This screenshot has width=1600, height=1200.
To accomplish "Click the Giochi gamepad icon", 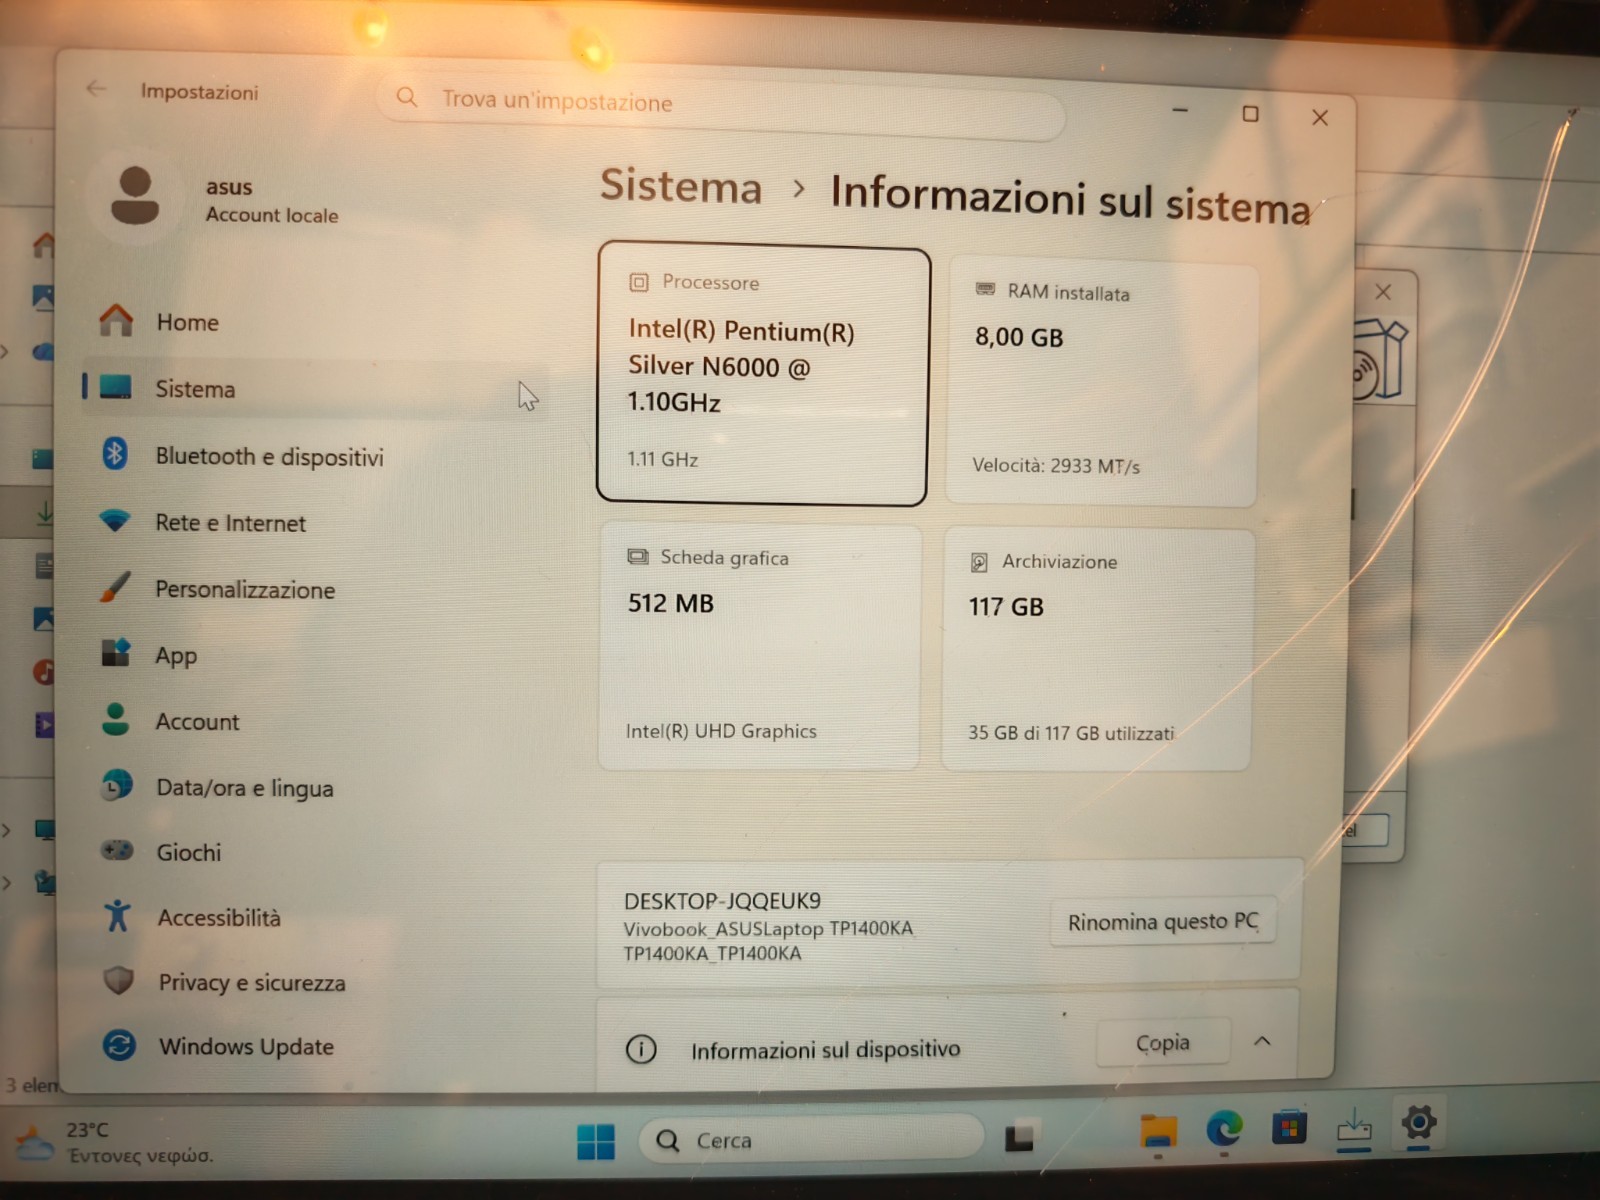I will pyautogui.click(x=117, y=850).
